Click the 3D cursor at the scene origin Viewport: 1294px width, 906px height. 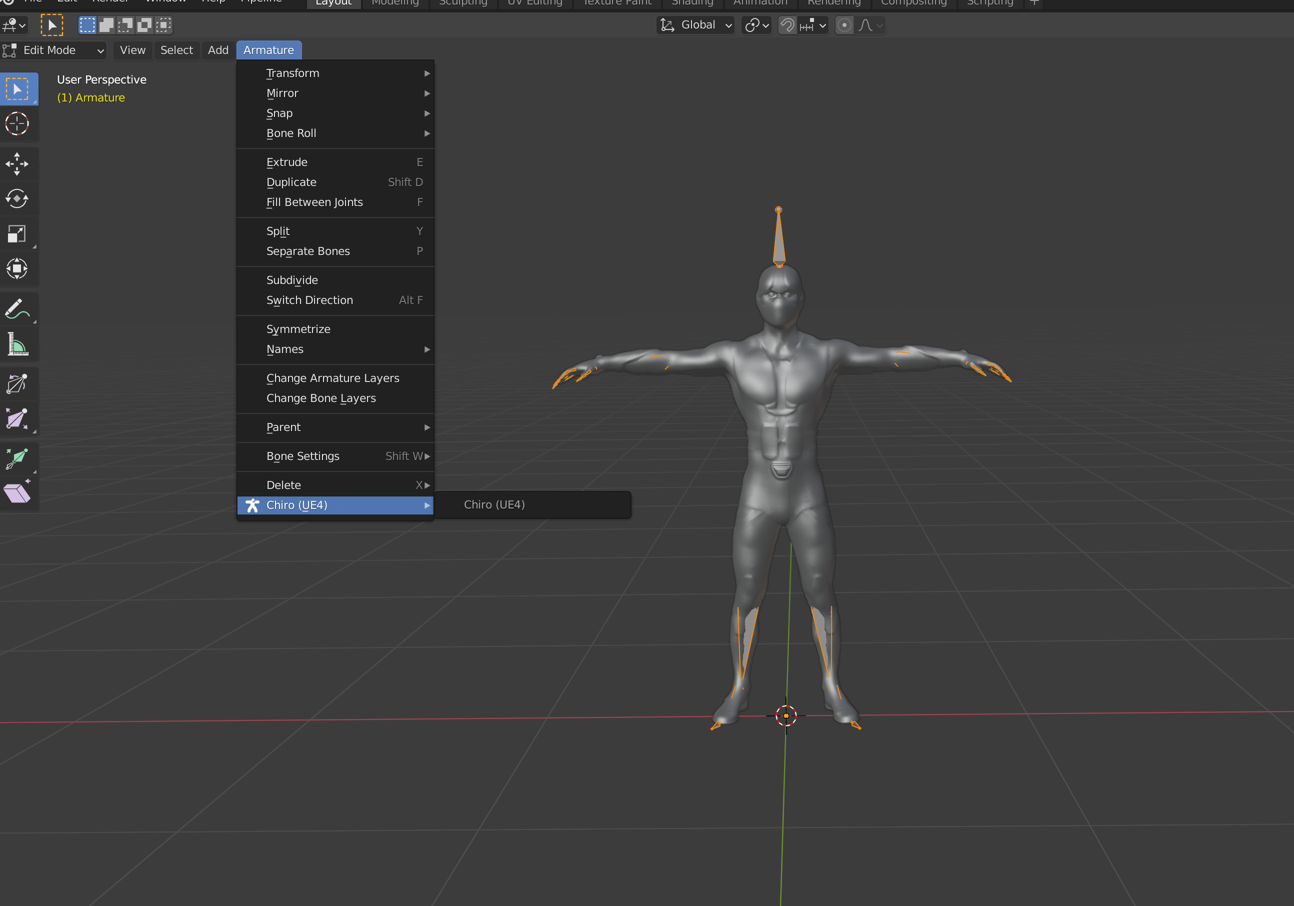click(x=786, y=715)
